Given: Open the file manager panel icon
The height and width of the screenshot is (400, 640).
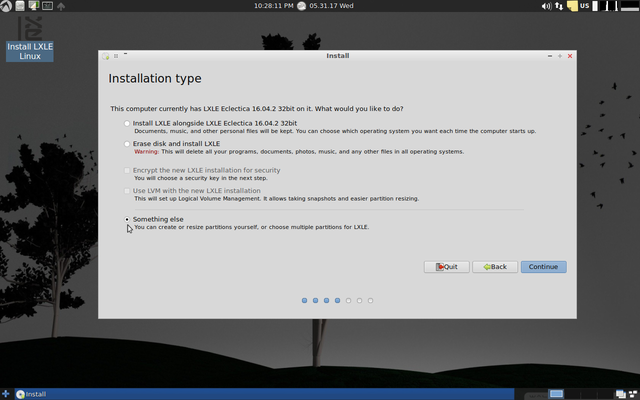Looking at the screenshot, I should (20, 6).
